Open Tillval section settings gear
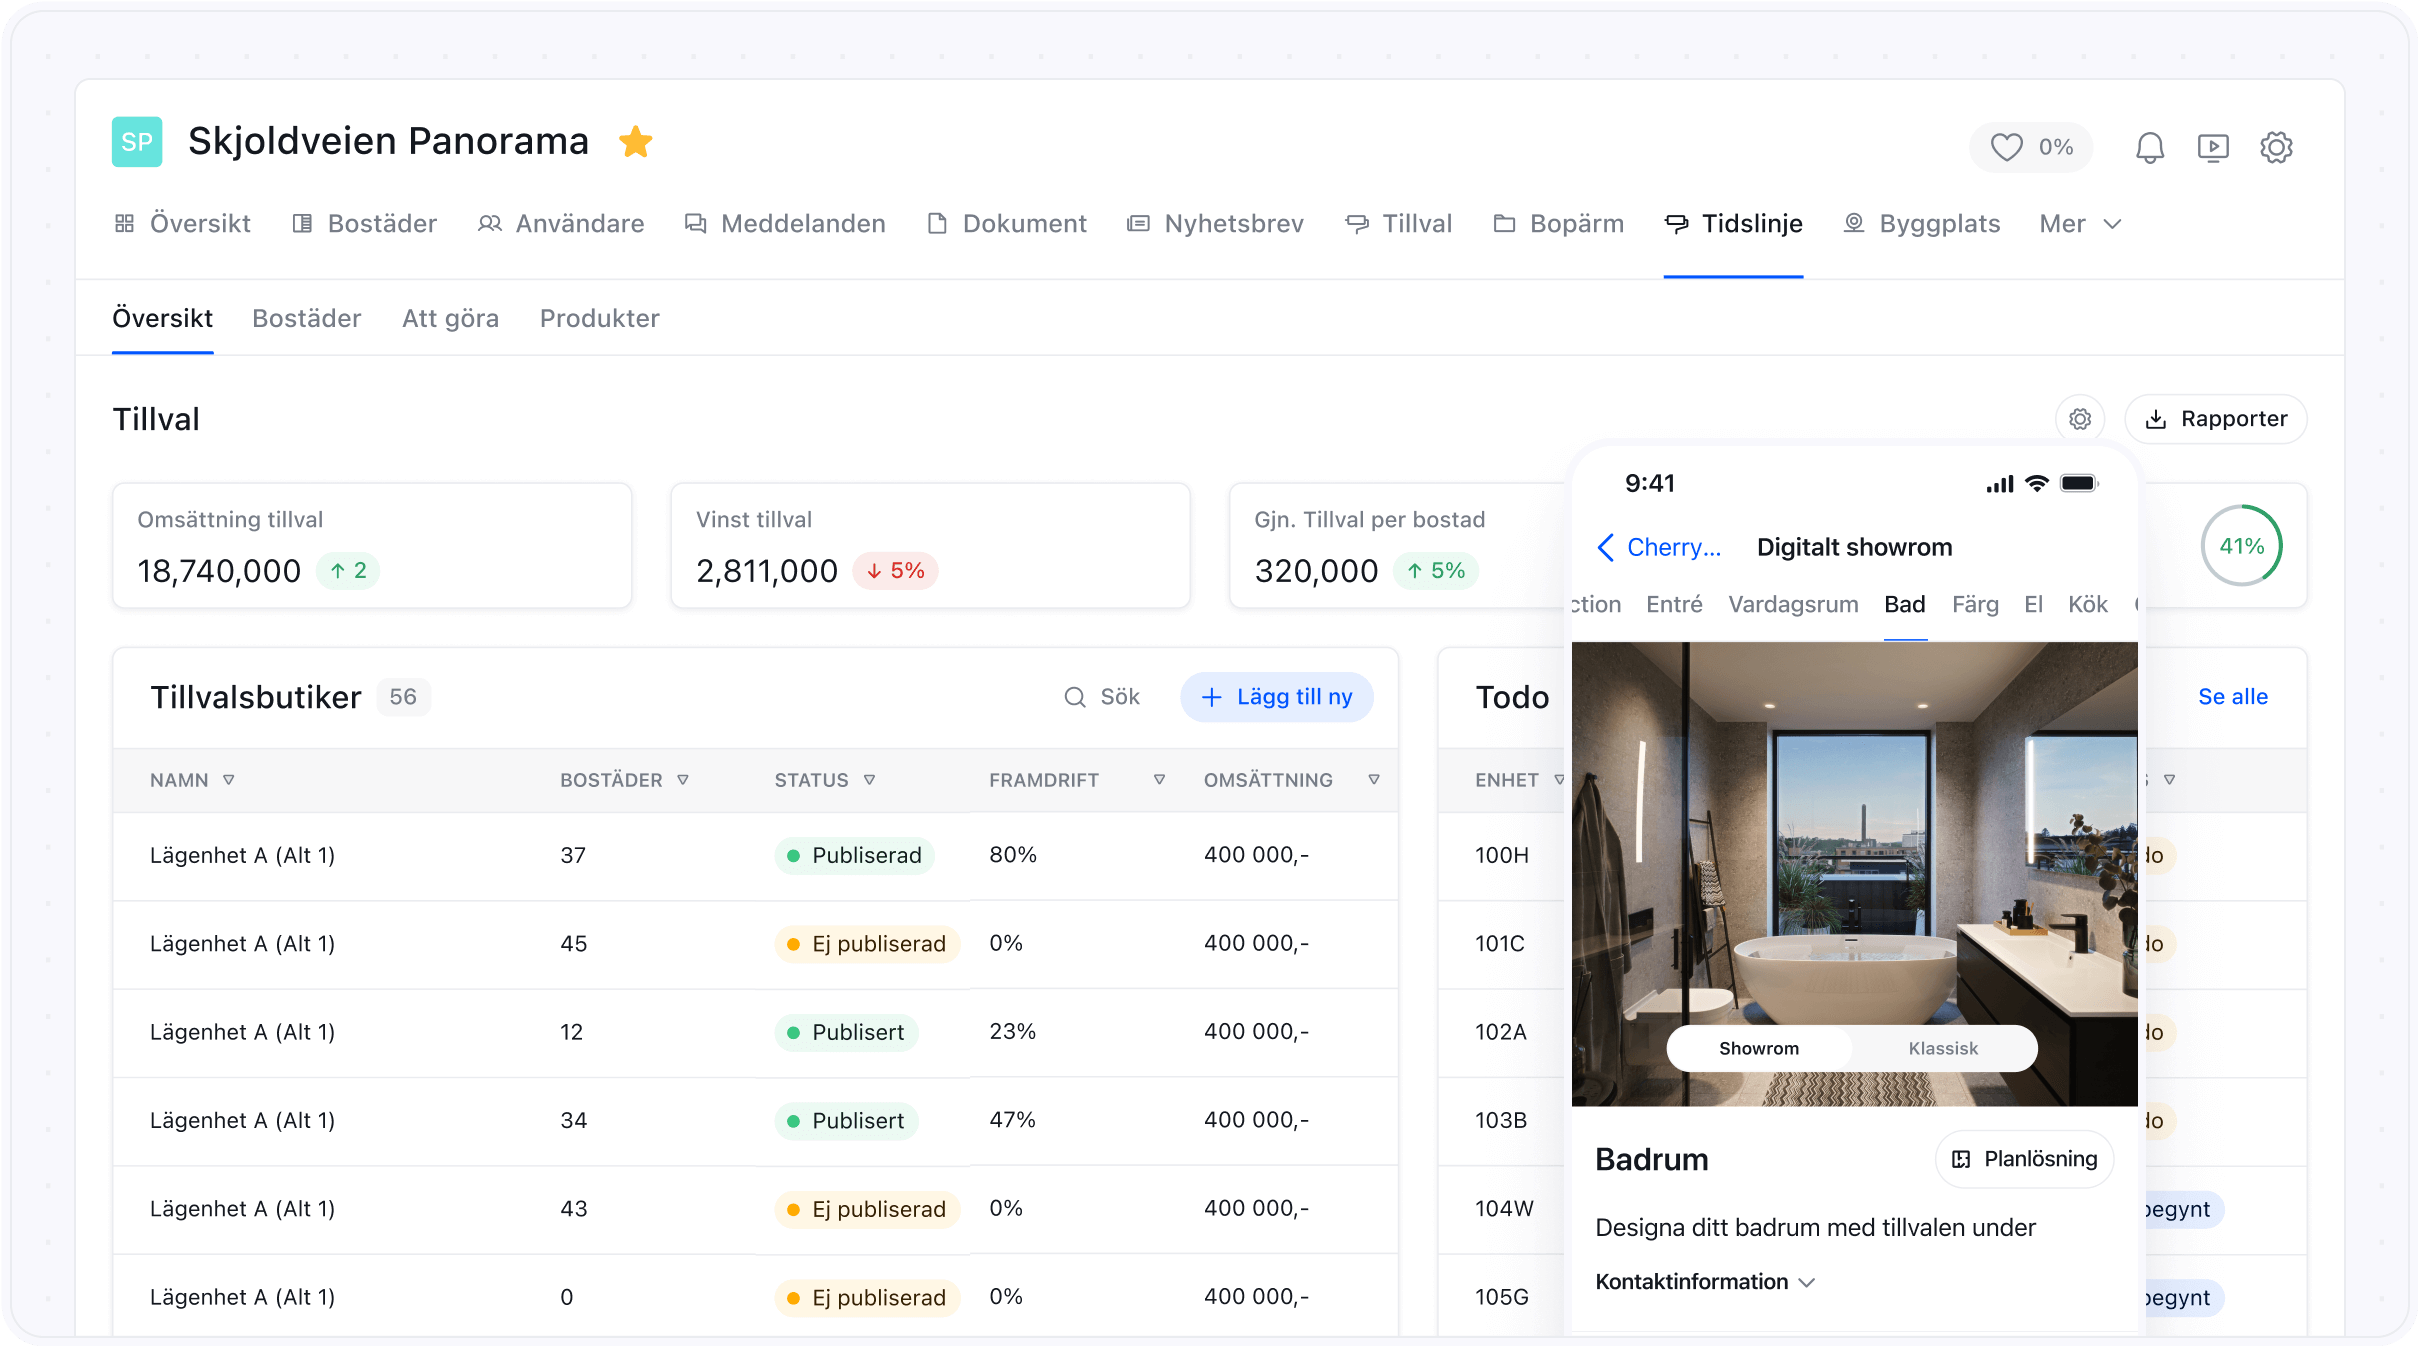The height and width of the screenshot is (1346, 2418). pos(2080,419)
